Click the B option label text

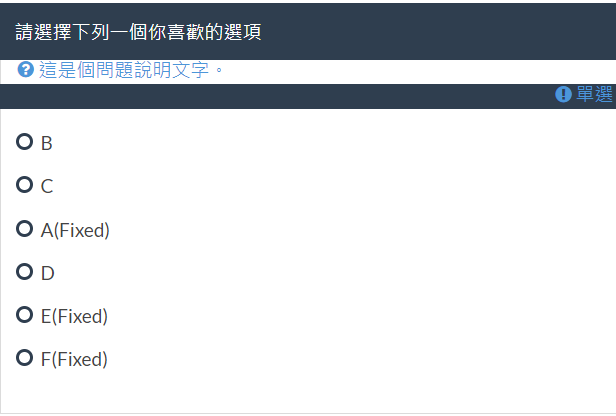(x=46, y=144)
